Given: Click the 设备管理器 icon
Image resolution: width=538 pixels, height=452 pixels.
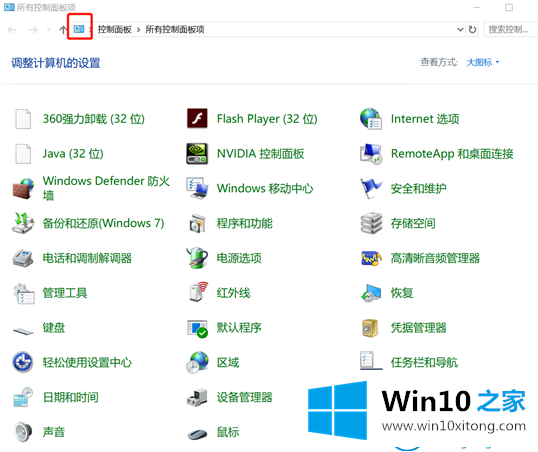Looking at the screenshot, I should click(x=197, y=397).
